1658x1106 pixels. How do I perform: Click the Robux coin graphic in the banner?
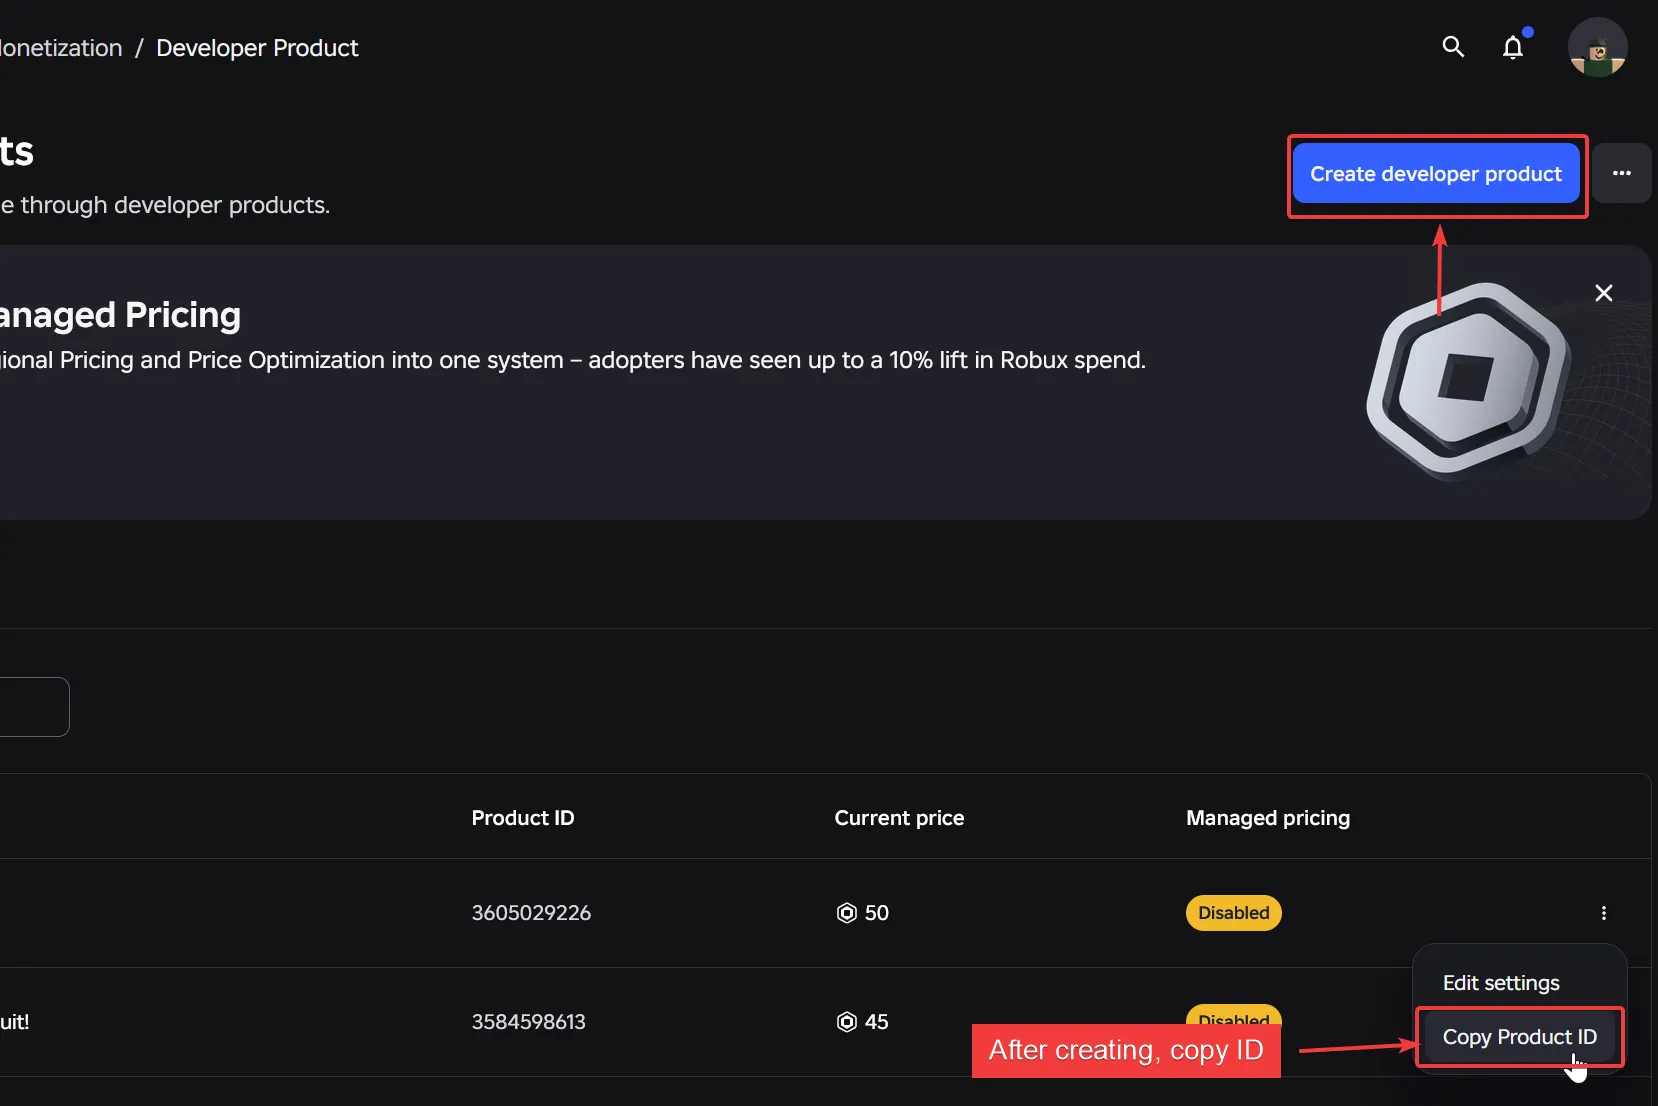coord(1468,379)
